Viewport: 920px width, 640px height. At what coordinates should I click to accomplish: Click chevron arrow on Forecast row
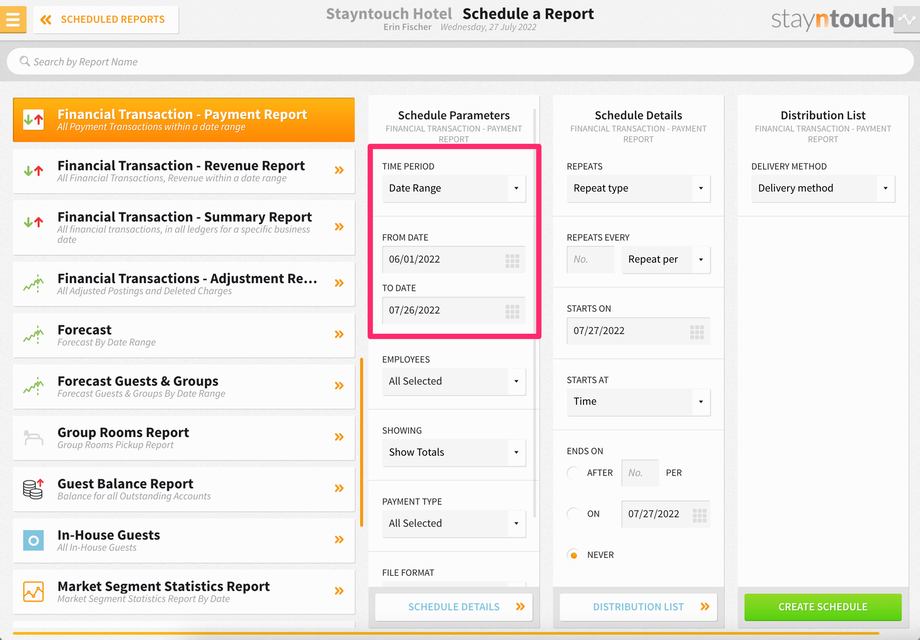tap(339, 334)
